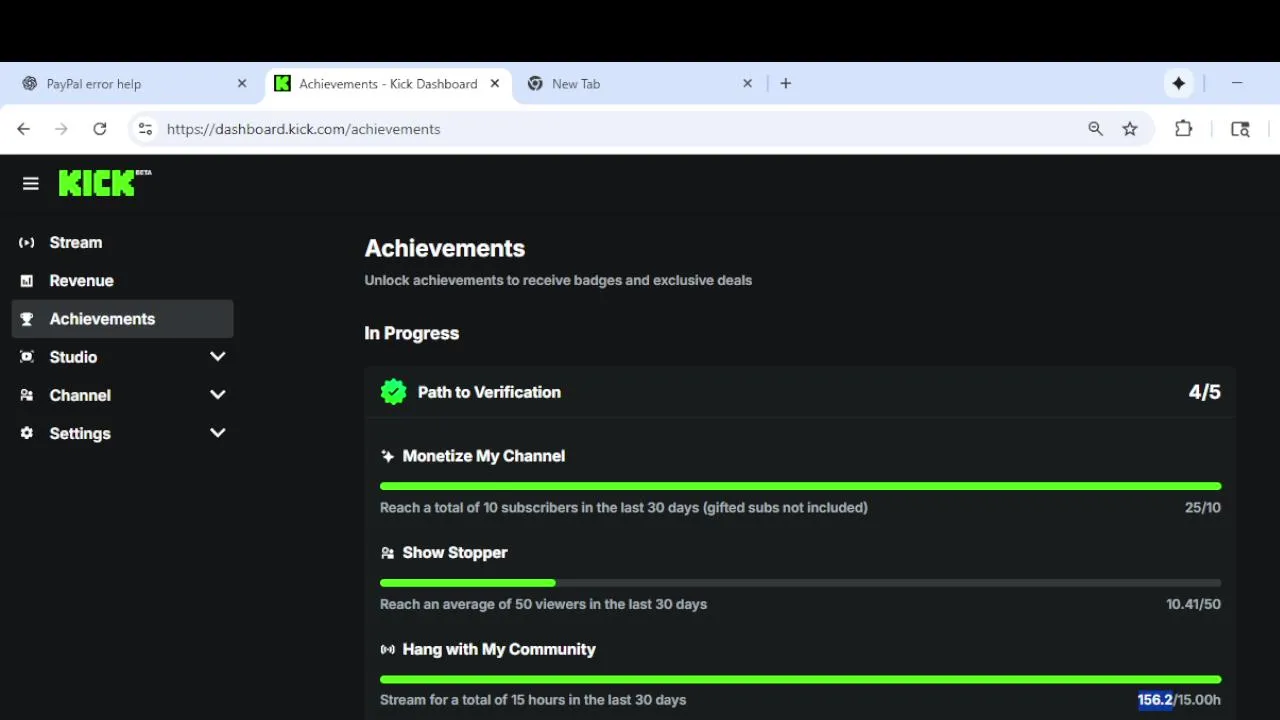Click the highlighted 156.2 hours value

pos(1155,700)
